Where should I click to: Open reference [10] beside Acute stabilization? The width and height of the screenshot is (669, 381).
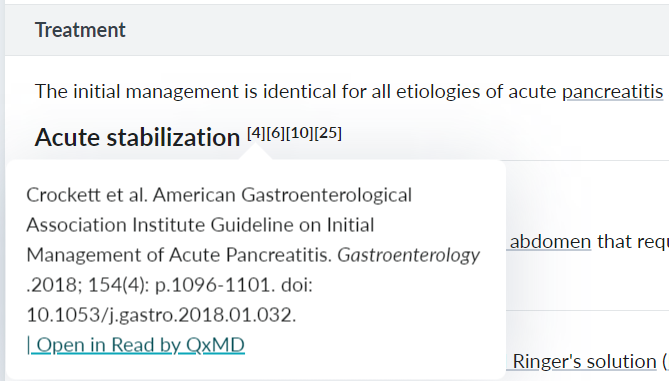(x=300, y=133)
